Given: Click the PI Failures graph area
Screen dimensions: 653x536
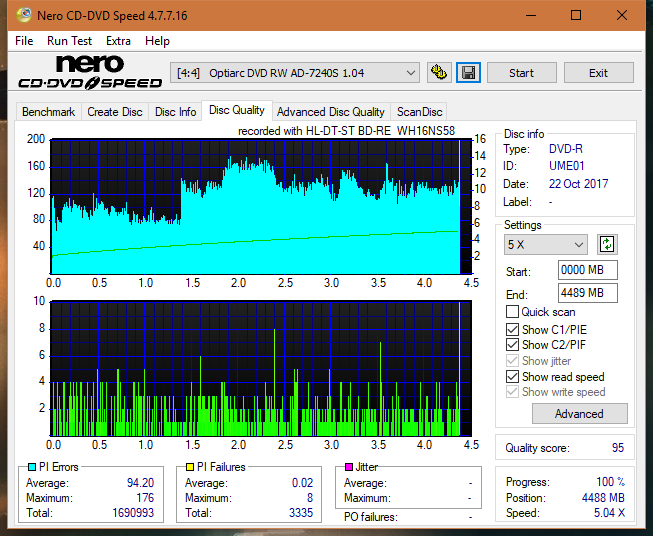Looking at the screenshot, I should pyautogui.click(x=261, y=369).
